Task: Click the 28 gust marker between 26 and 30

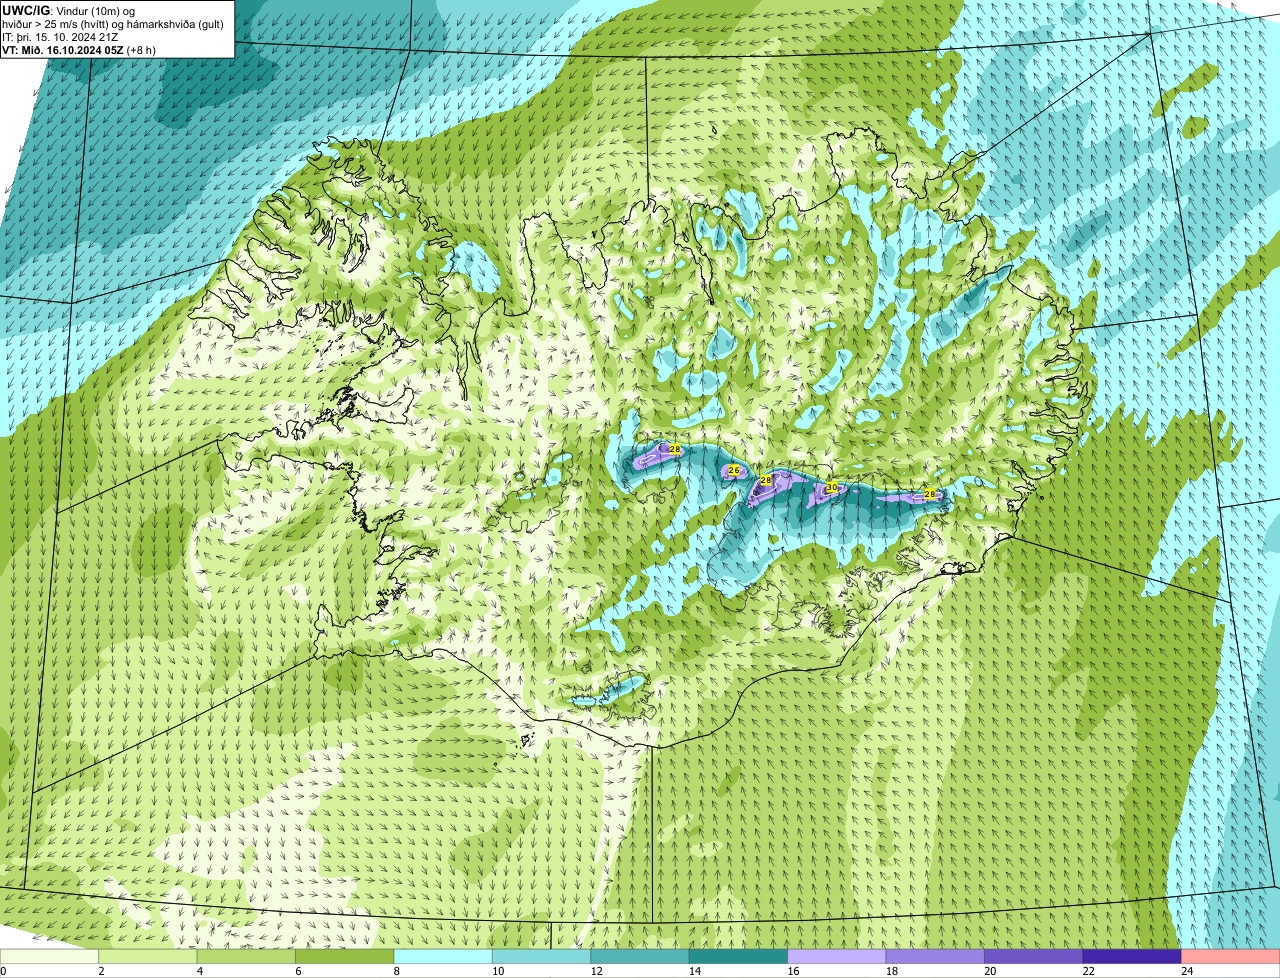Action: [766, 481]
